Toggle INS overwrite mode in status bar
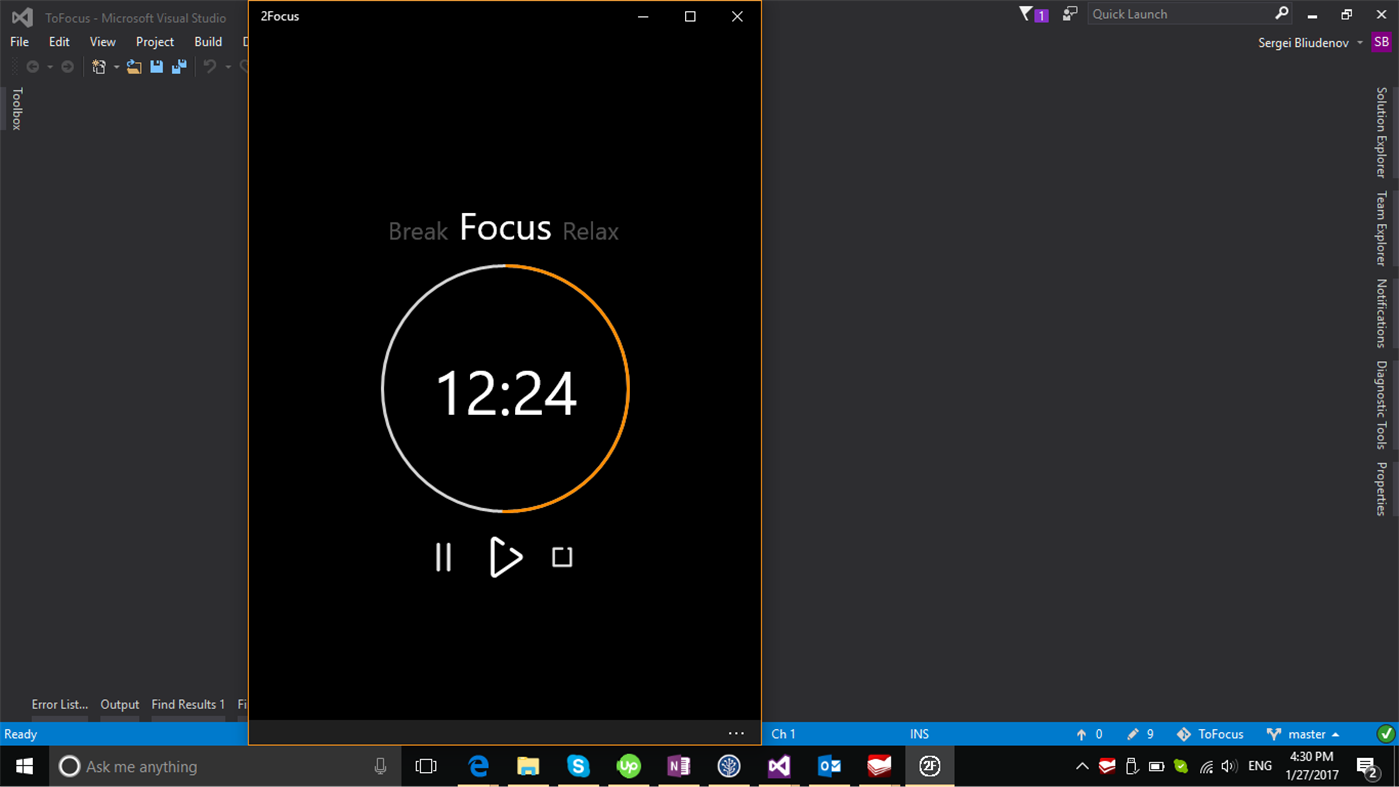The image size is (1399, 787). [919, 733]
